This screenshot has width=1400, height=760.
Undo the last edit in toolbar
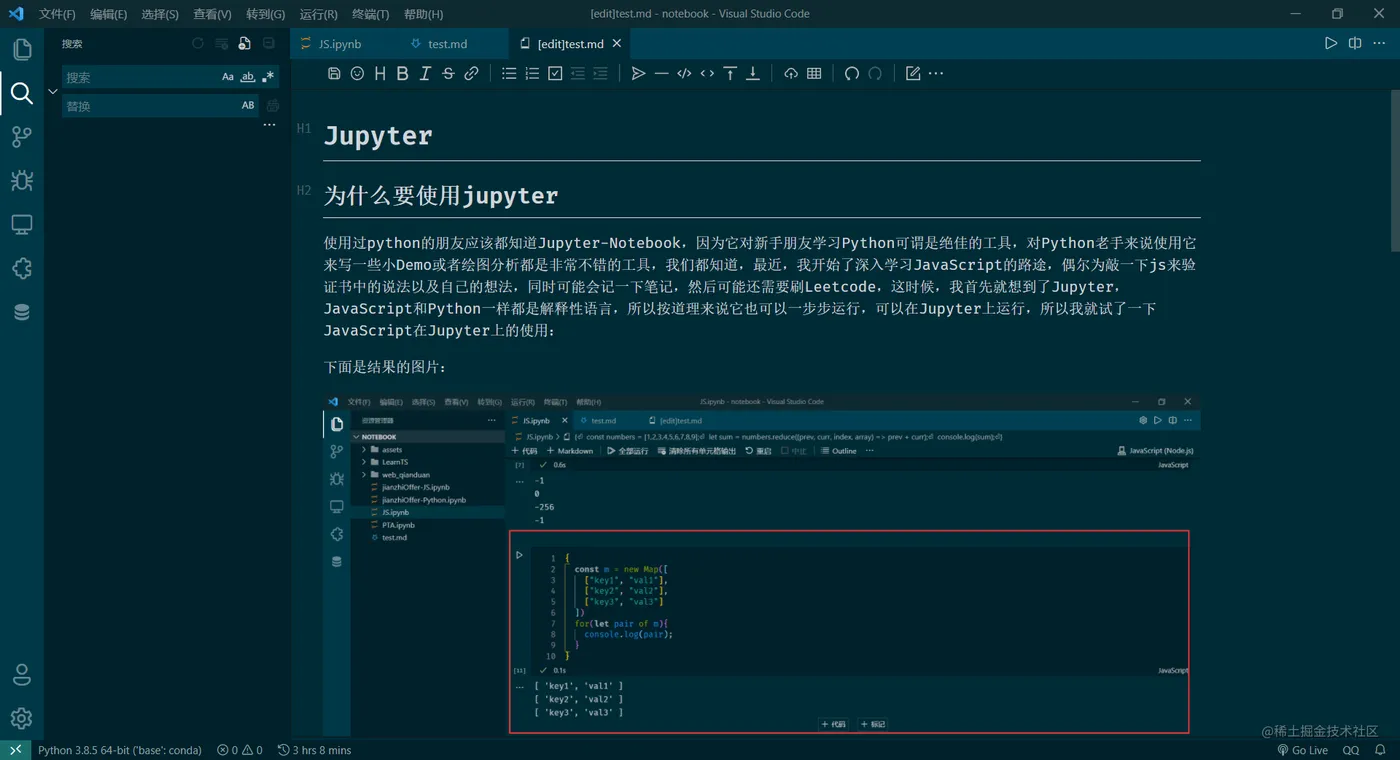coord(852,73)
